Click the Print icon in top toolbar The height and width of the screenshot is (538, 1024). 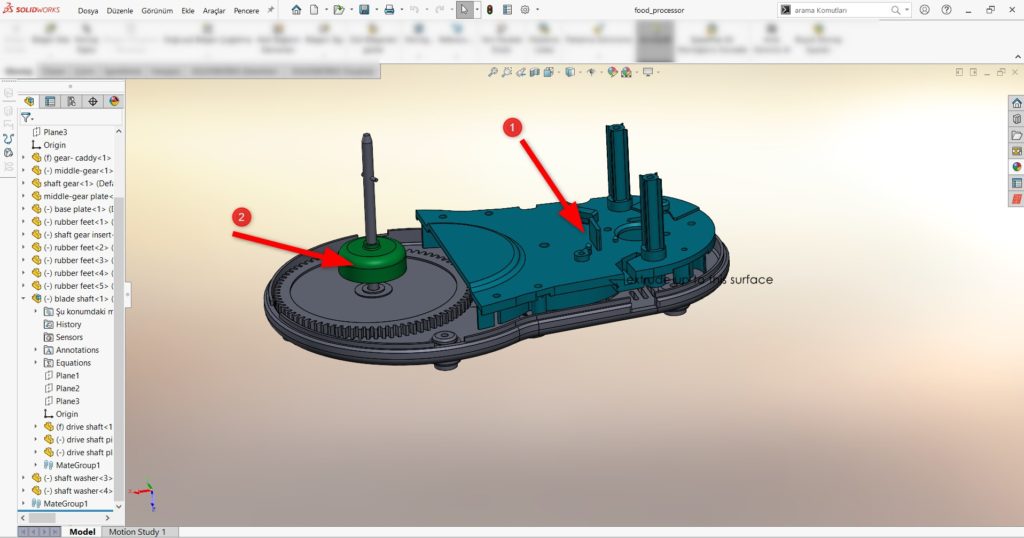tap(389, 10)
